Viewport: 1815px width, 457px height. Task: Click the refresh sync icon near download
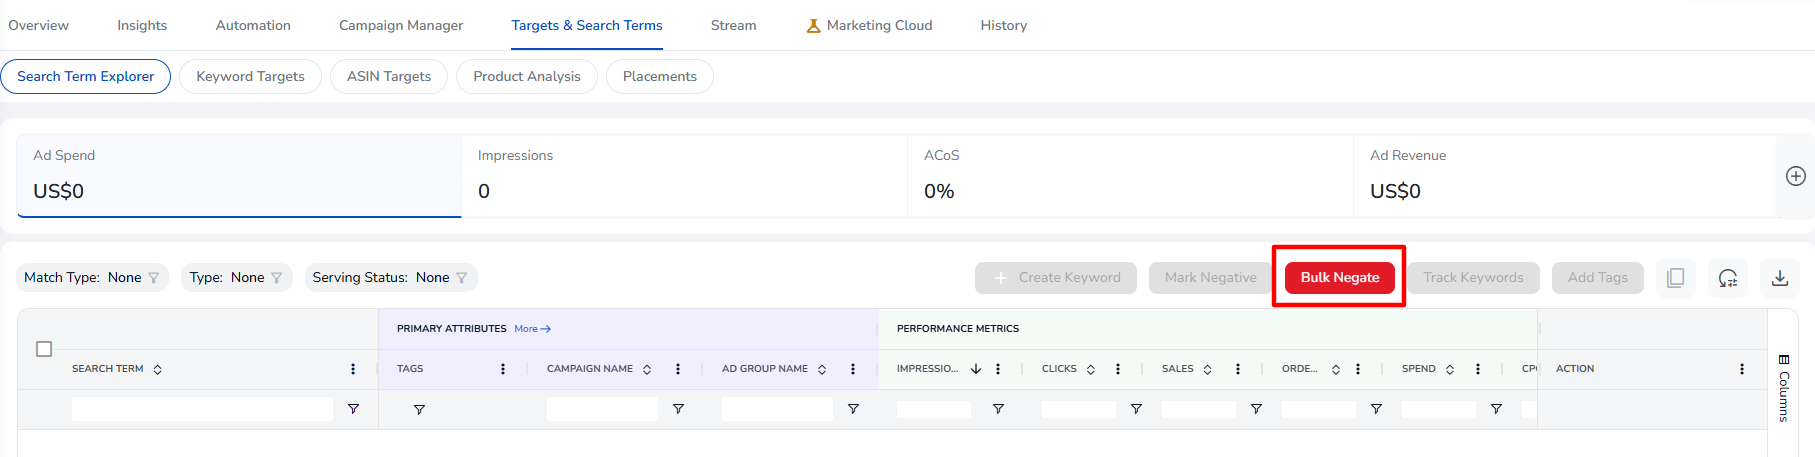(1728, 278)
